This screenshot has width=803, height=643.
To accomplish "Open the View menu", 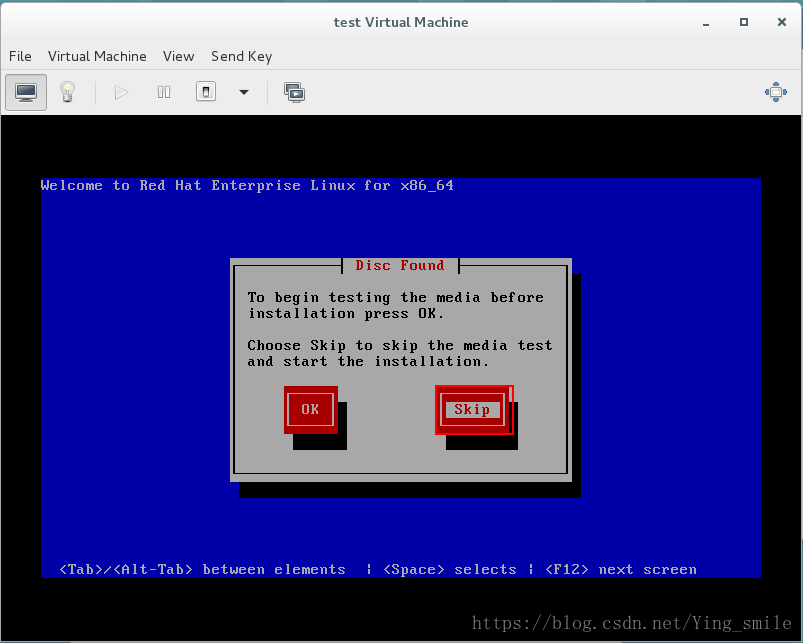I will [x=178, y=56].
